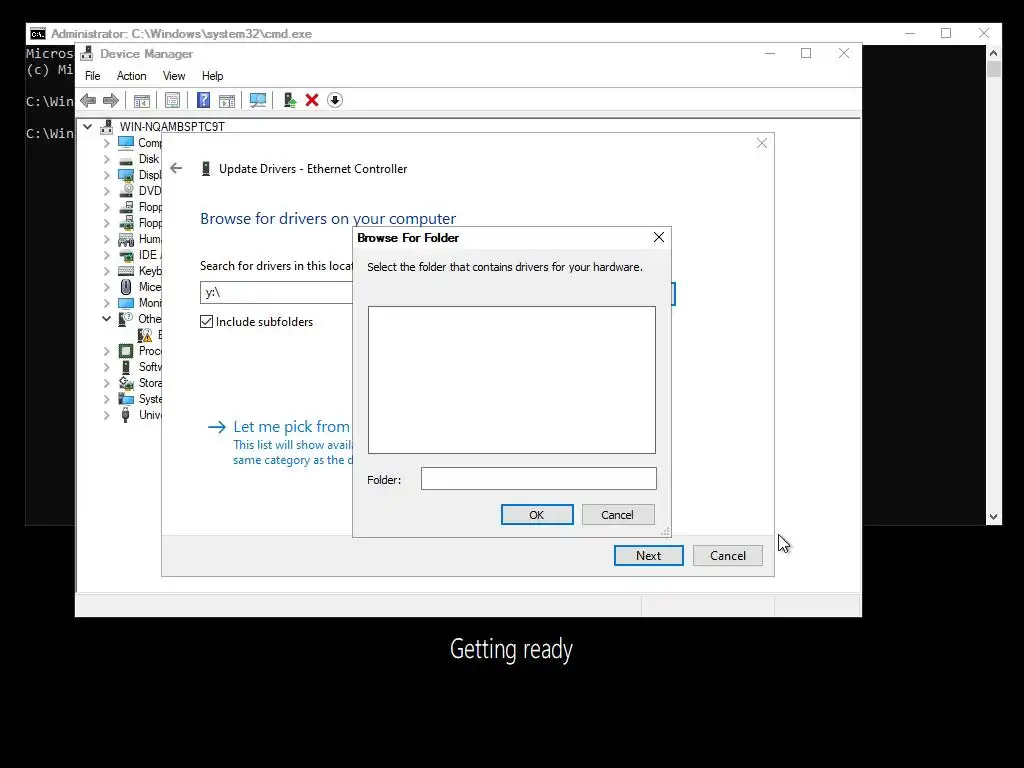Collapse the Other devices tree node
This screenshot has height=768, width=1024.
pyautogui.click(x=106, y=319)
